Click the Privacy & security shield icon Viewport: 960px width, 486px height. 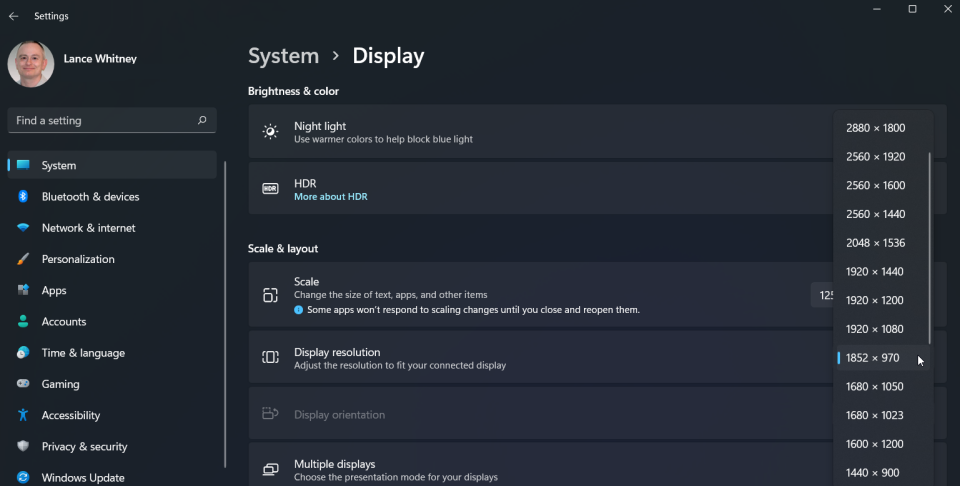tap(23, 446)
